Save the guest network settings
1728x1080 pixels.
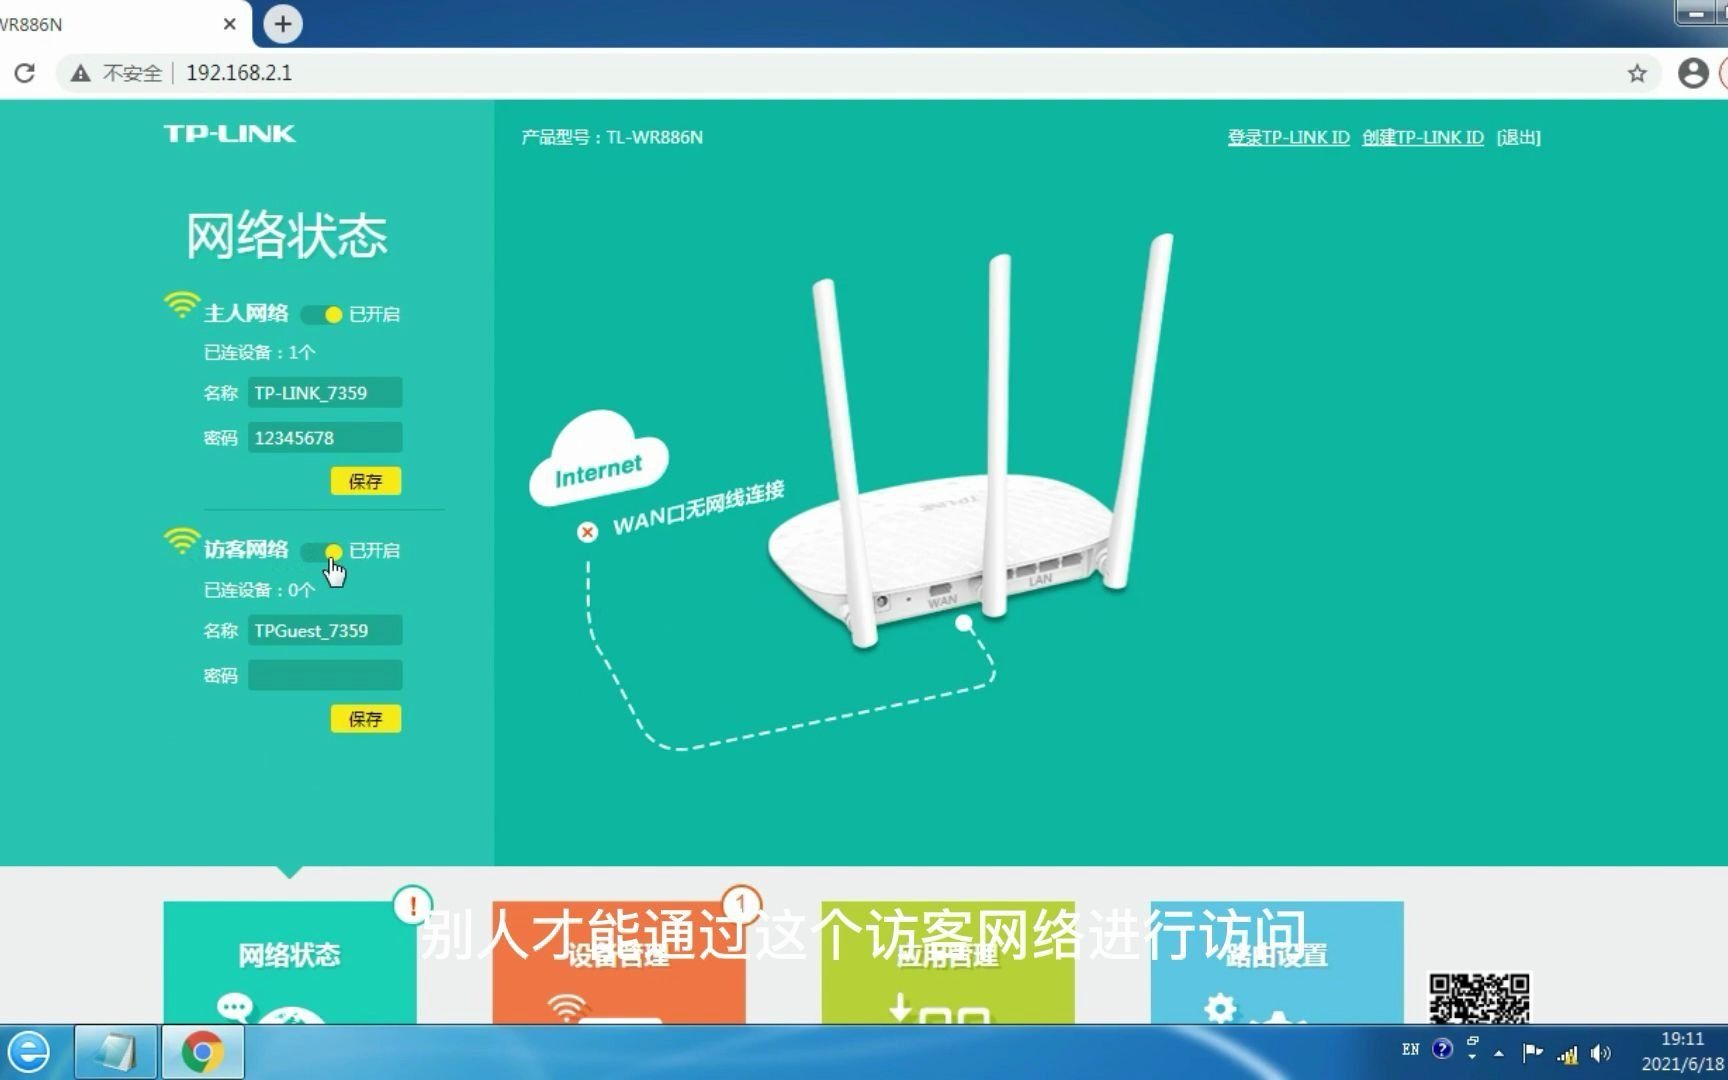pyautogui.click(x=366, y=719)
